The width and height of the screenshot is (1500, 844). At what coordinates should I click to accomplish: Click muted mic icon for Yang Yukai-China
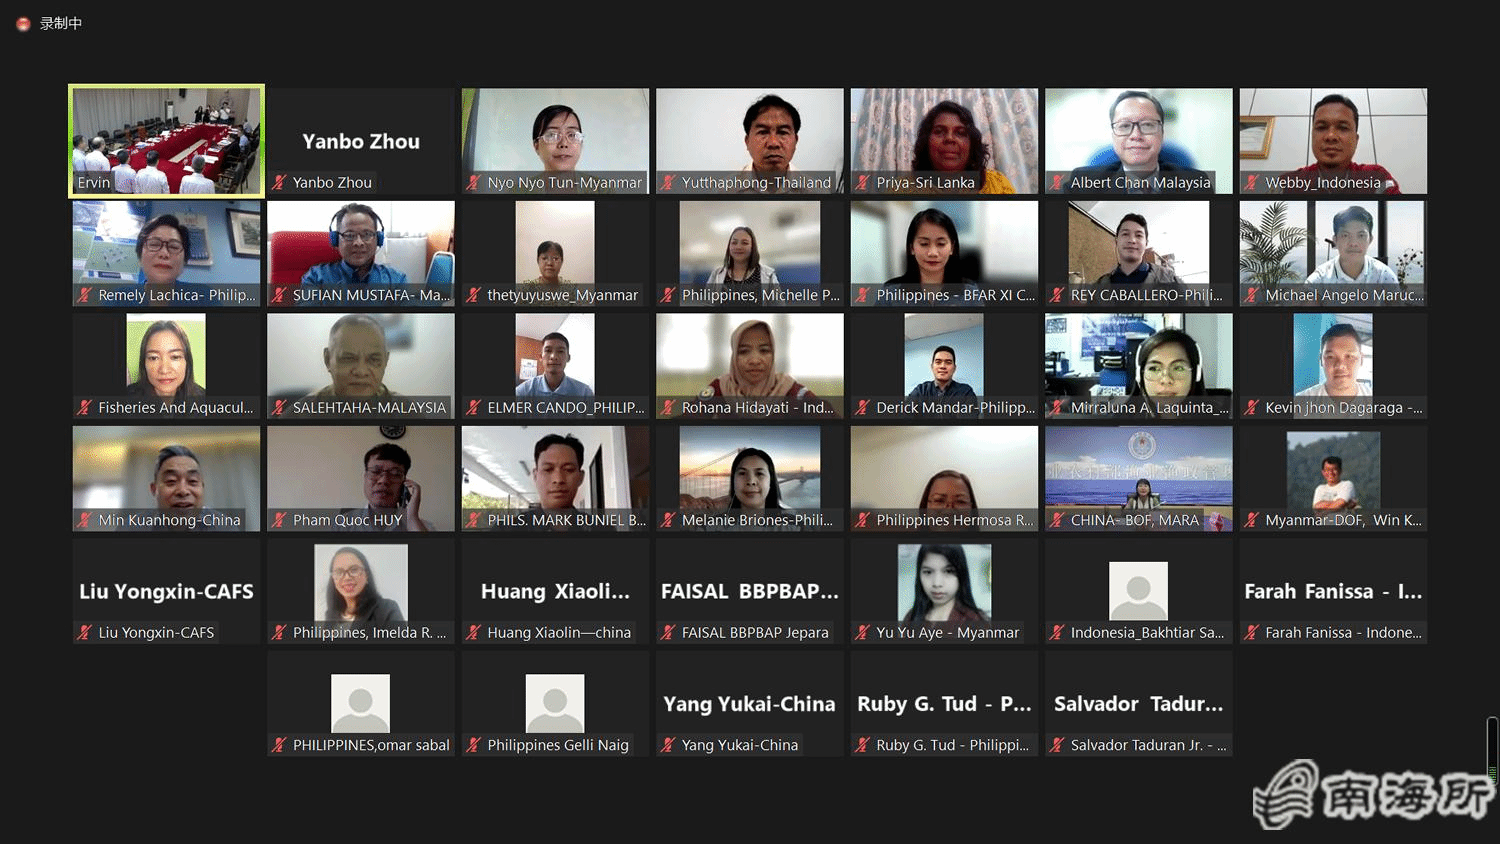(x=669, y=745)
